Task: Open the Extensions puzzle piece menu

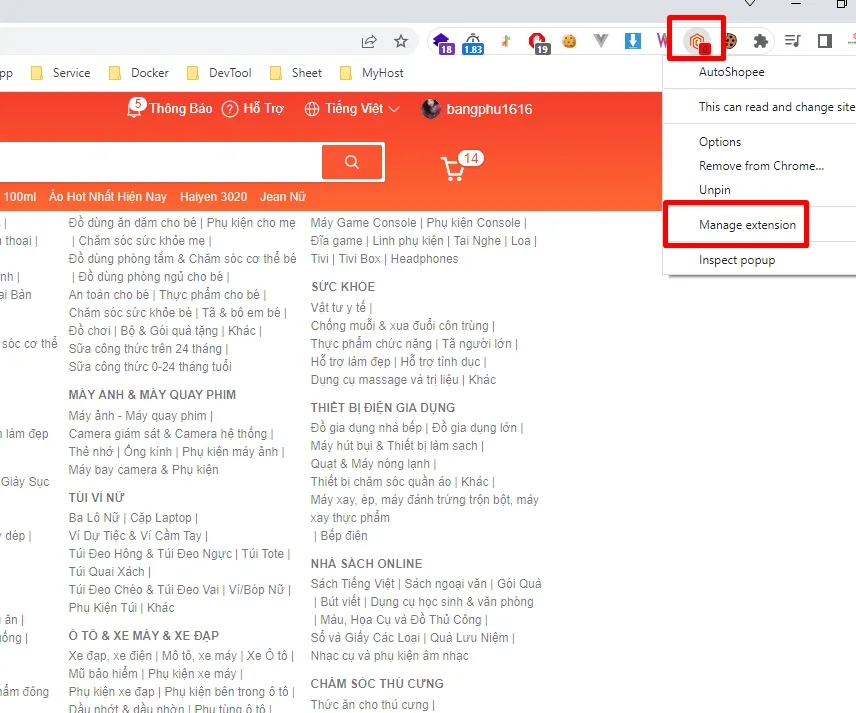Action: coord(760,41)
